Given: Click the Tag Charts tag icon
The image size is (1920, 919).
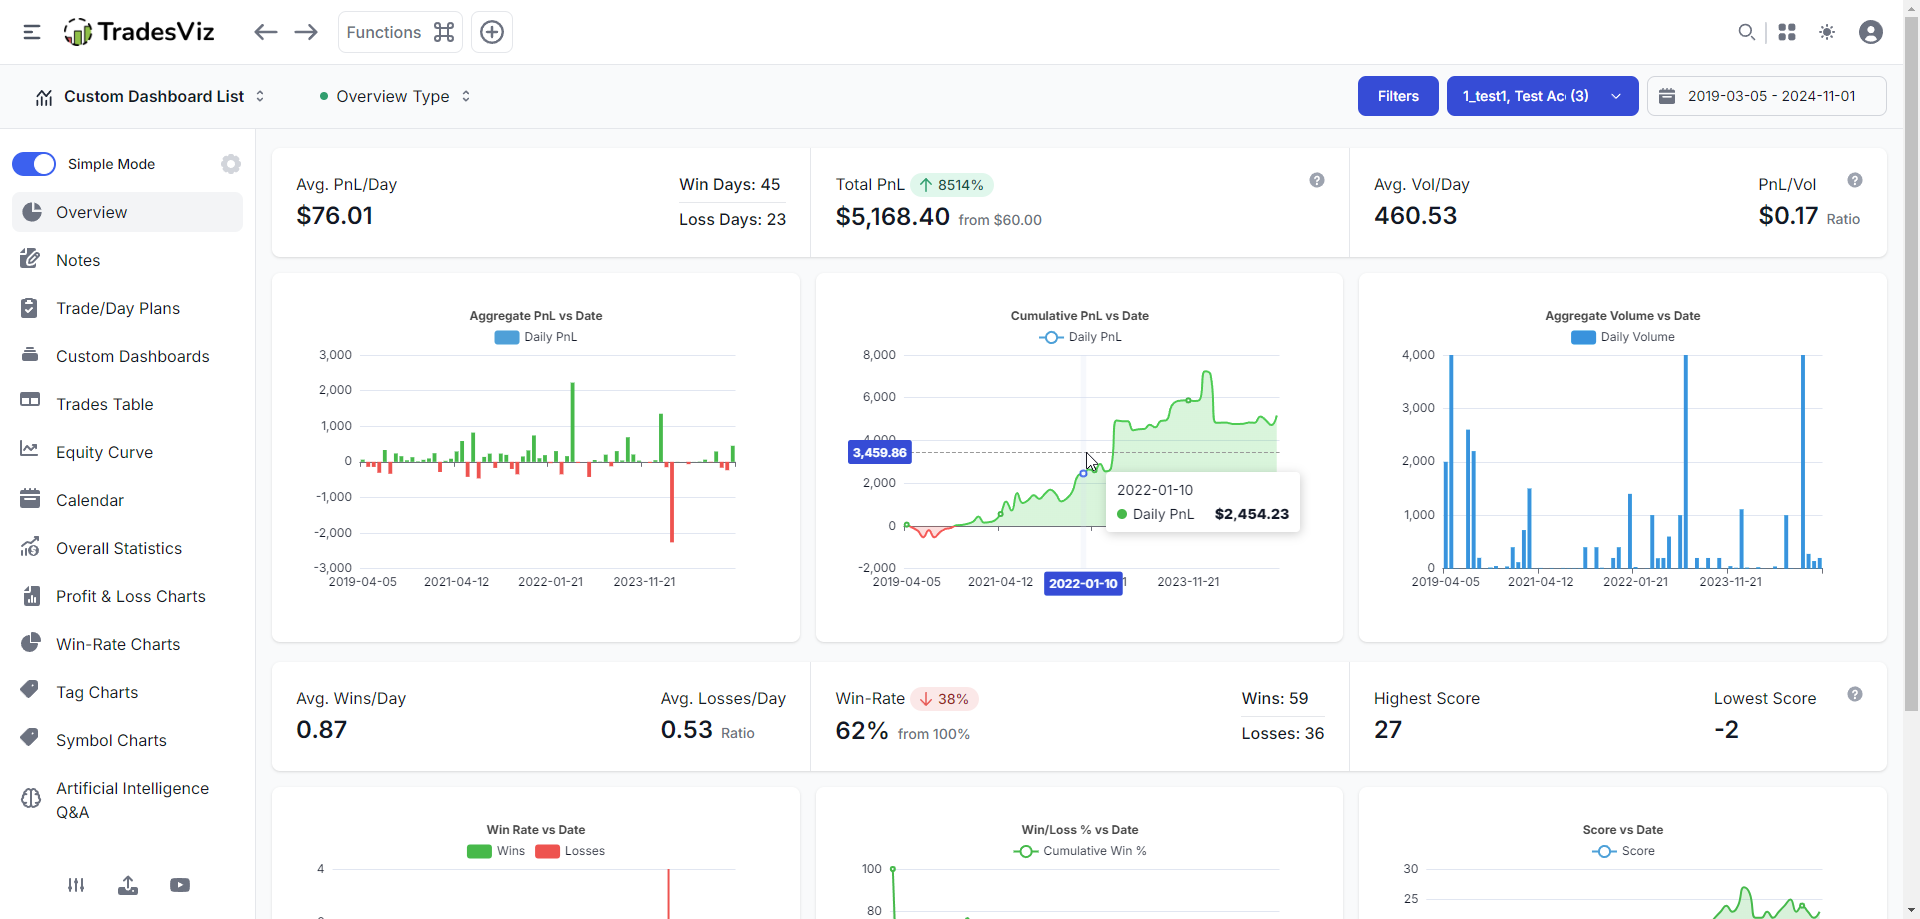Looking at the screenshot, I should click(x=30, y=690).
